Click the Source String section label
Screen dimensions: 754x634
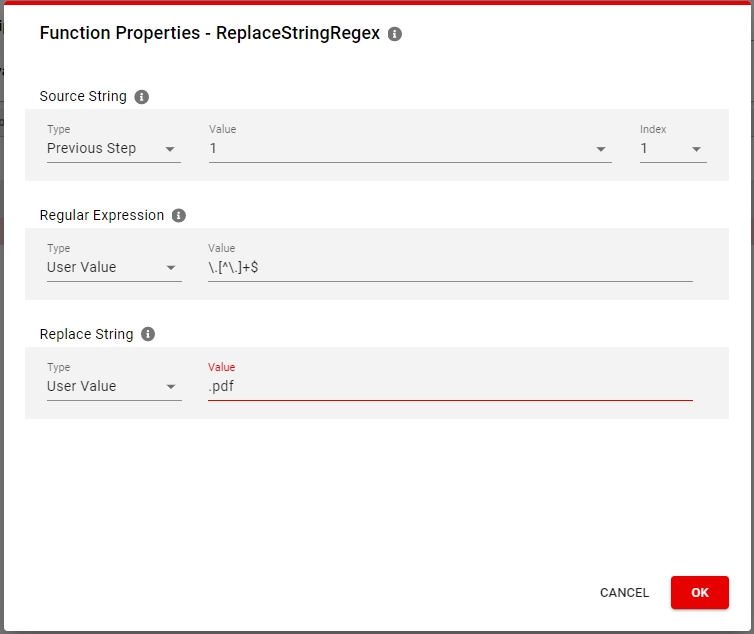[83, 97]
